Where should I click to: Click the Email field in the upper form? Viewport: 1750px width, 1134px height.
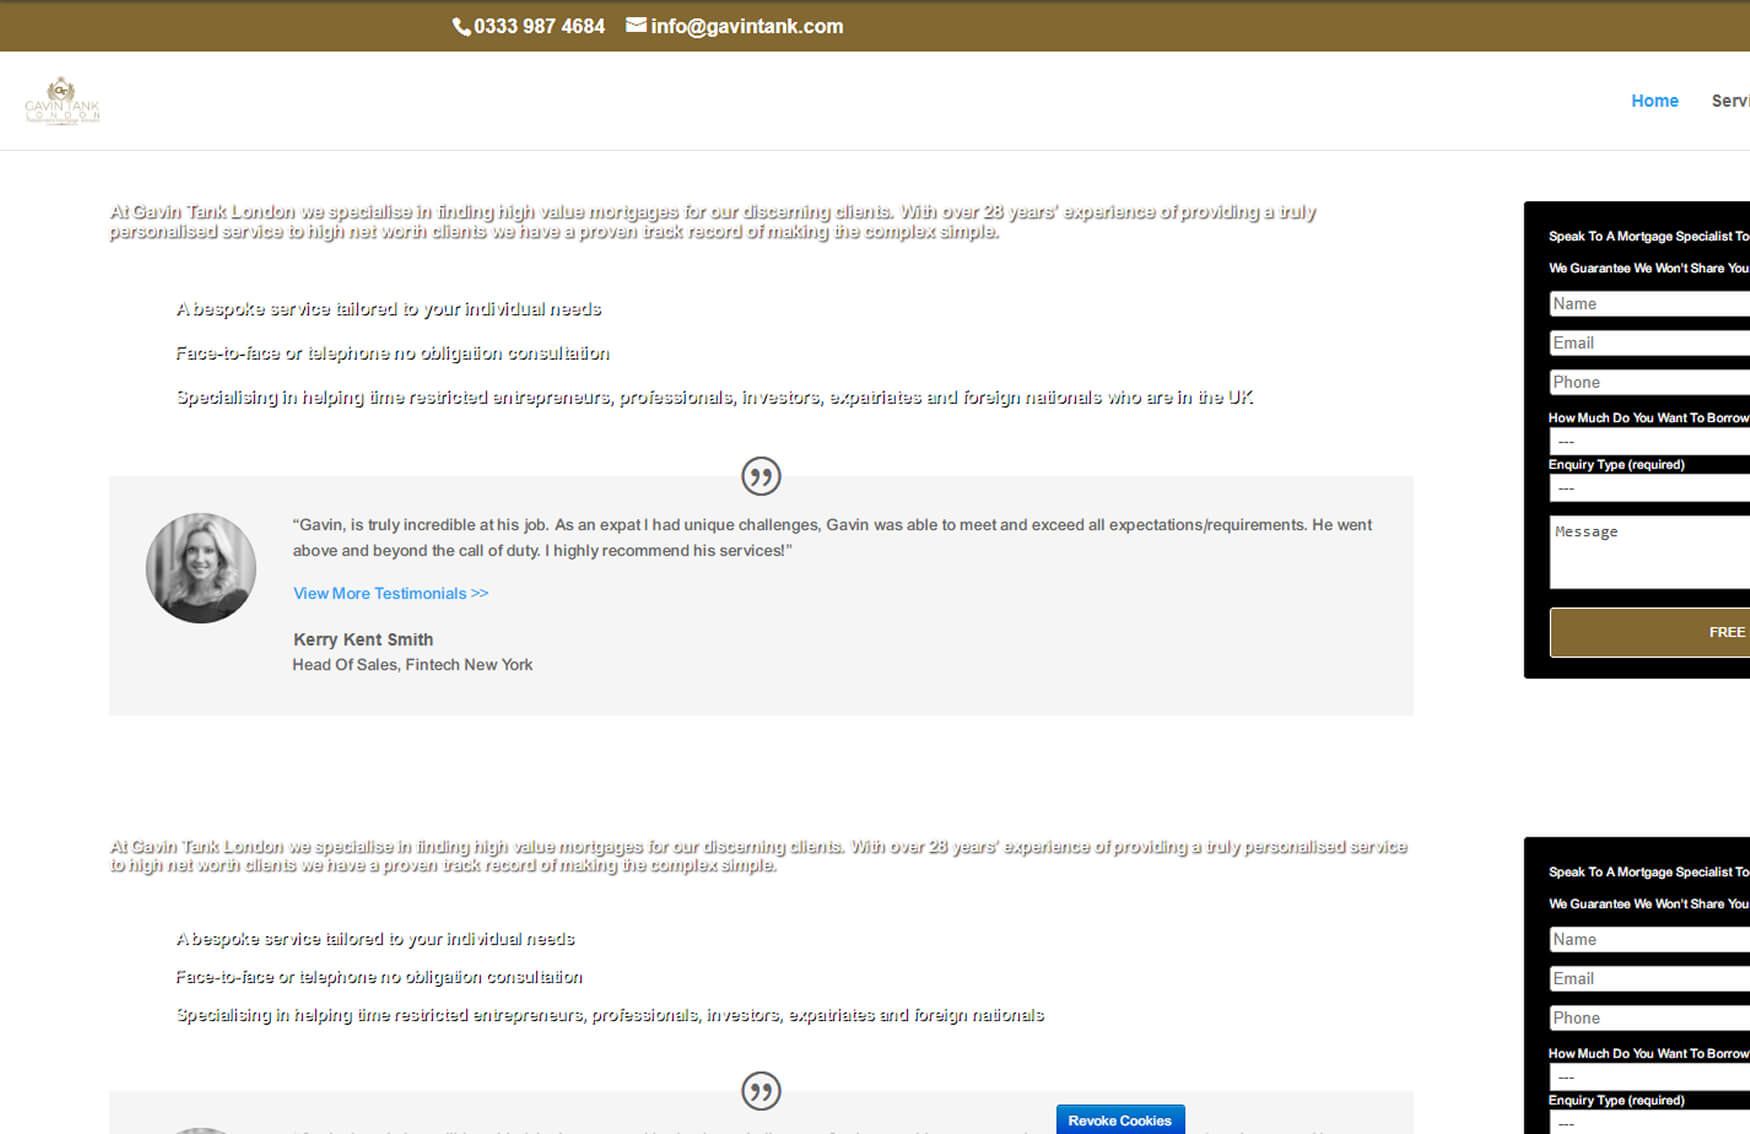pos(1650,343)
